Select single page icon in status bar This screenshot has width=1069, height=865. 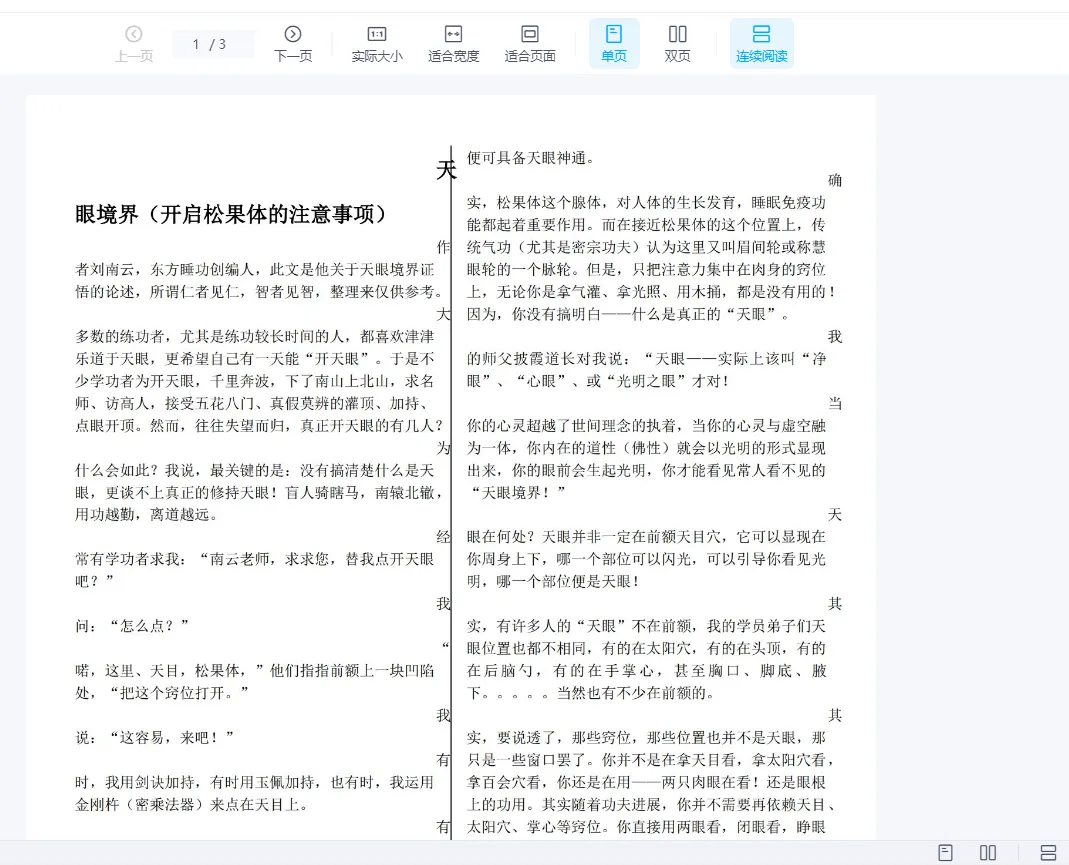coord(945,853)
